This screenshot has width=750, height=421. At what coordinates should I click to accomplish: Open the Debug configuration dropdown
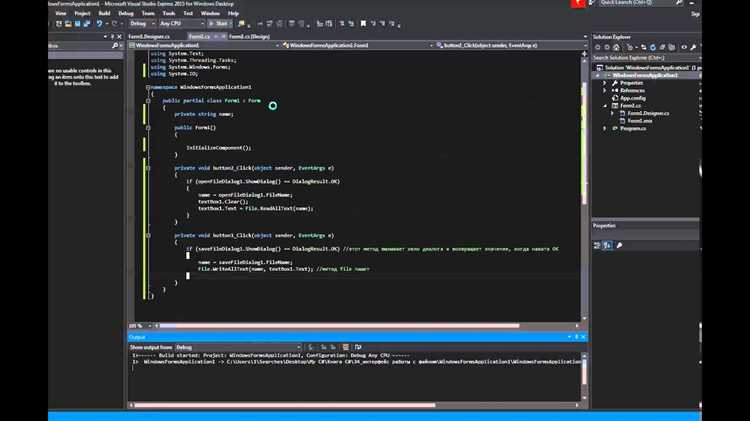[143, 23]
